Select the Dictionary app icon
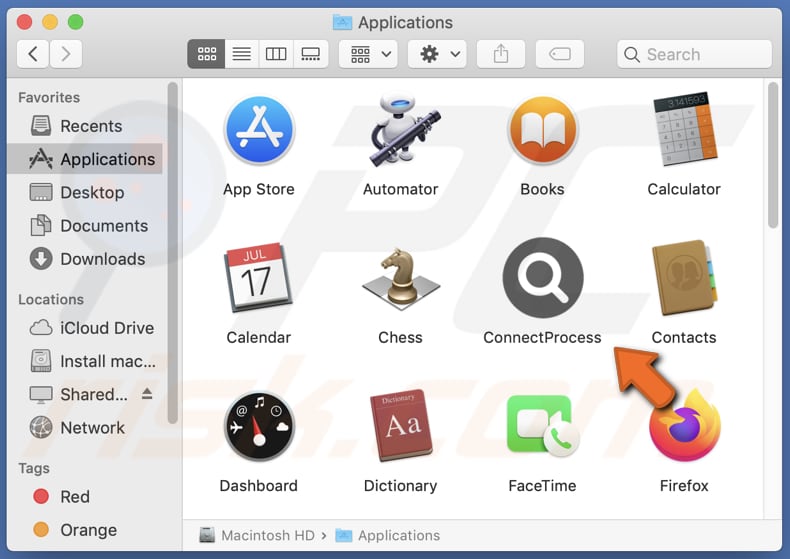 (x=401, y=426)
